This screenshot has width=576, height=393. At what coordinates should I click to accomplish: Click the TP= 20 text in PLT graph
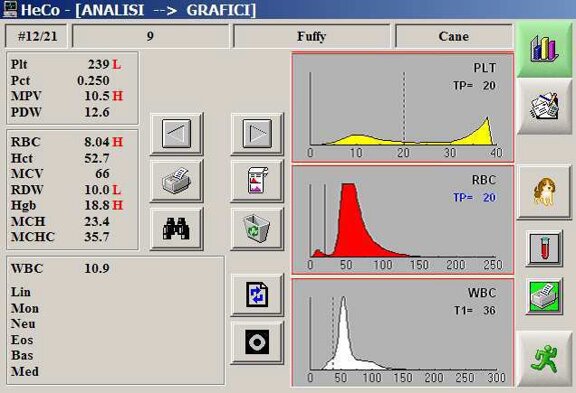(x=475, y=86)
